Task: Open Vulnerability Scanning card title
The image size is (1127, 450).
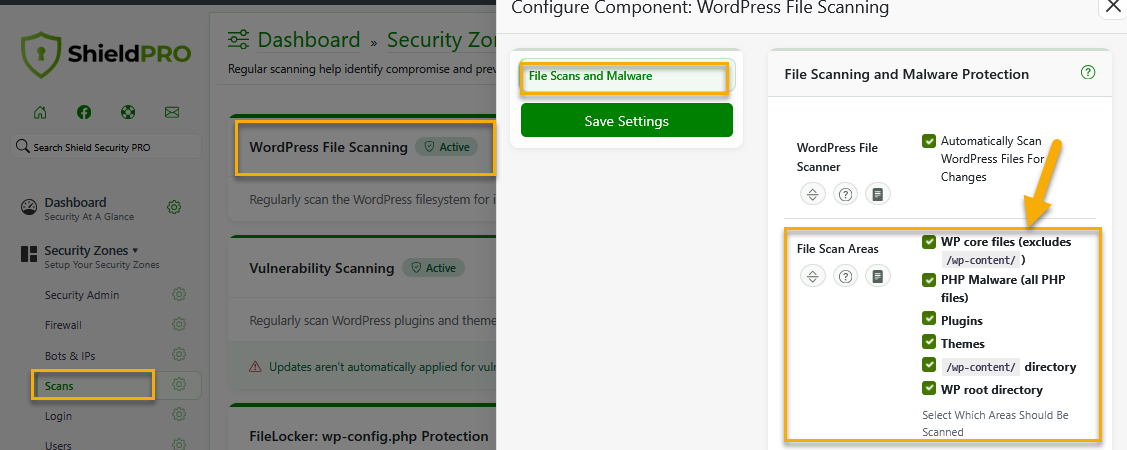Action: tap(322, 268)
